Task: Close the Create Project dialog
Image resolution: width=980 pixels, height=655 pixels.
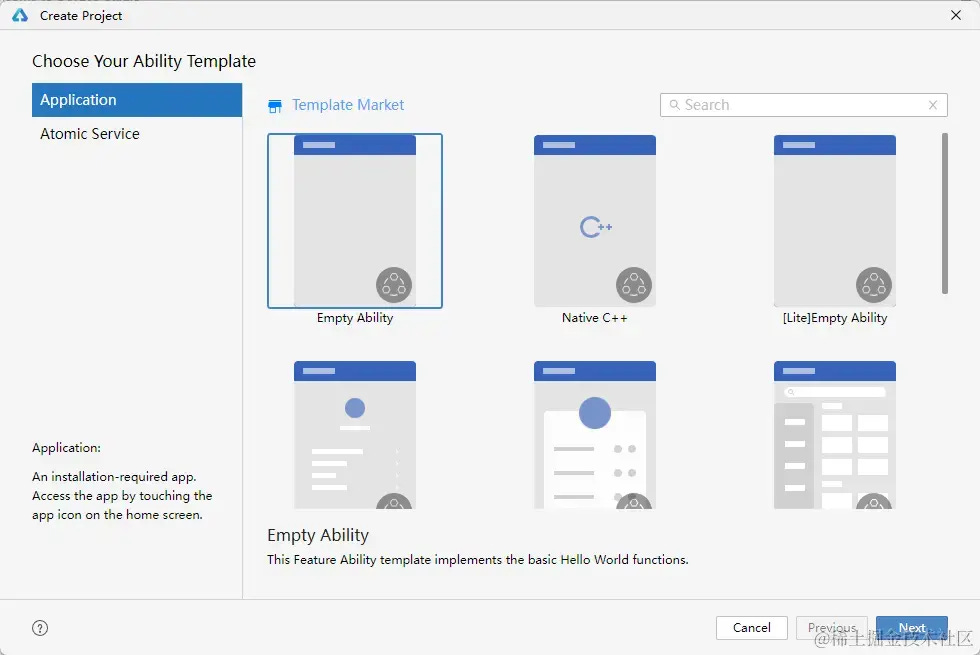Action: click(x=956, y=15)
